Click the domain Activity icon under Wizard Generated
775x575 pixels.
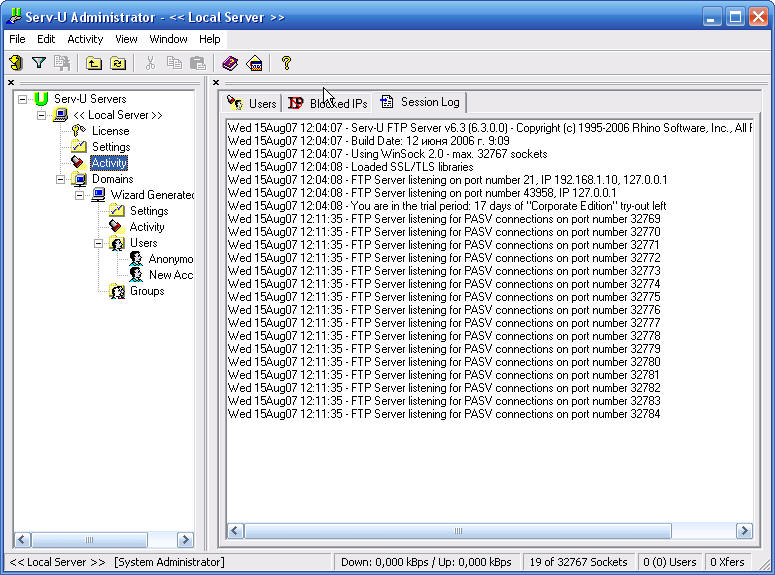click(116, 227)
